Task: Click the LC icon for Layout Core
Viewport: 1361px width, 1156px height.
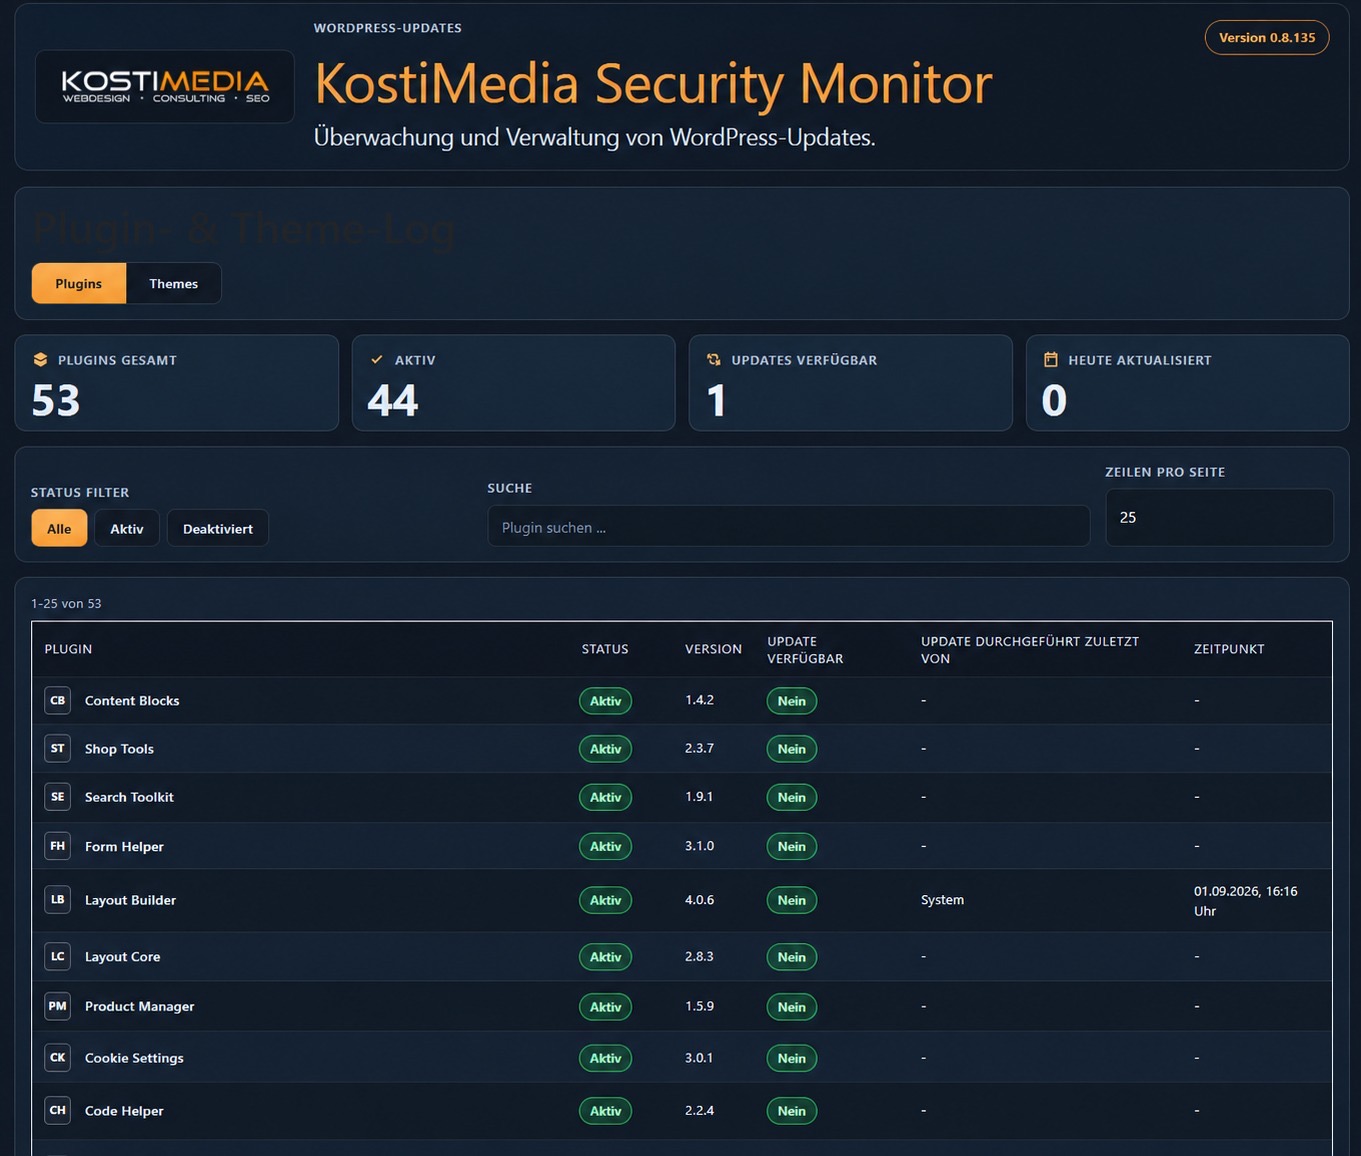Action: pos(58,957)
